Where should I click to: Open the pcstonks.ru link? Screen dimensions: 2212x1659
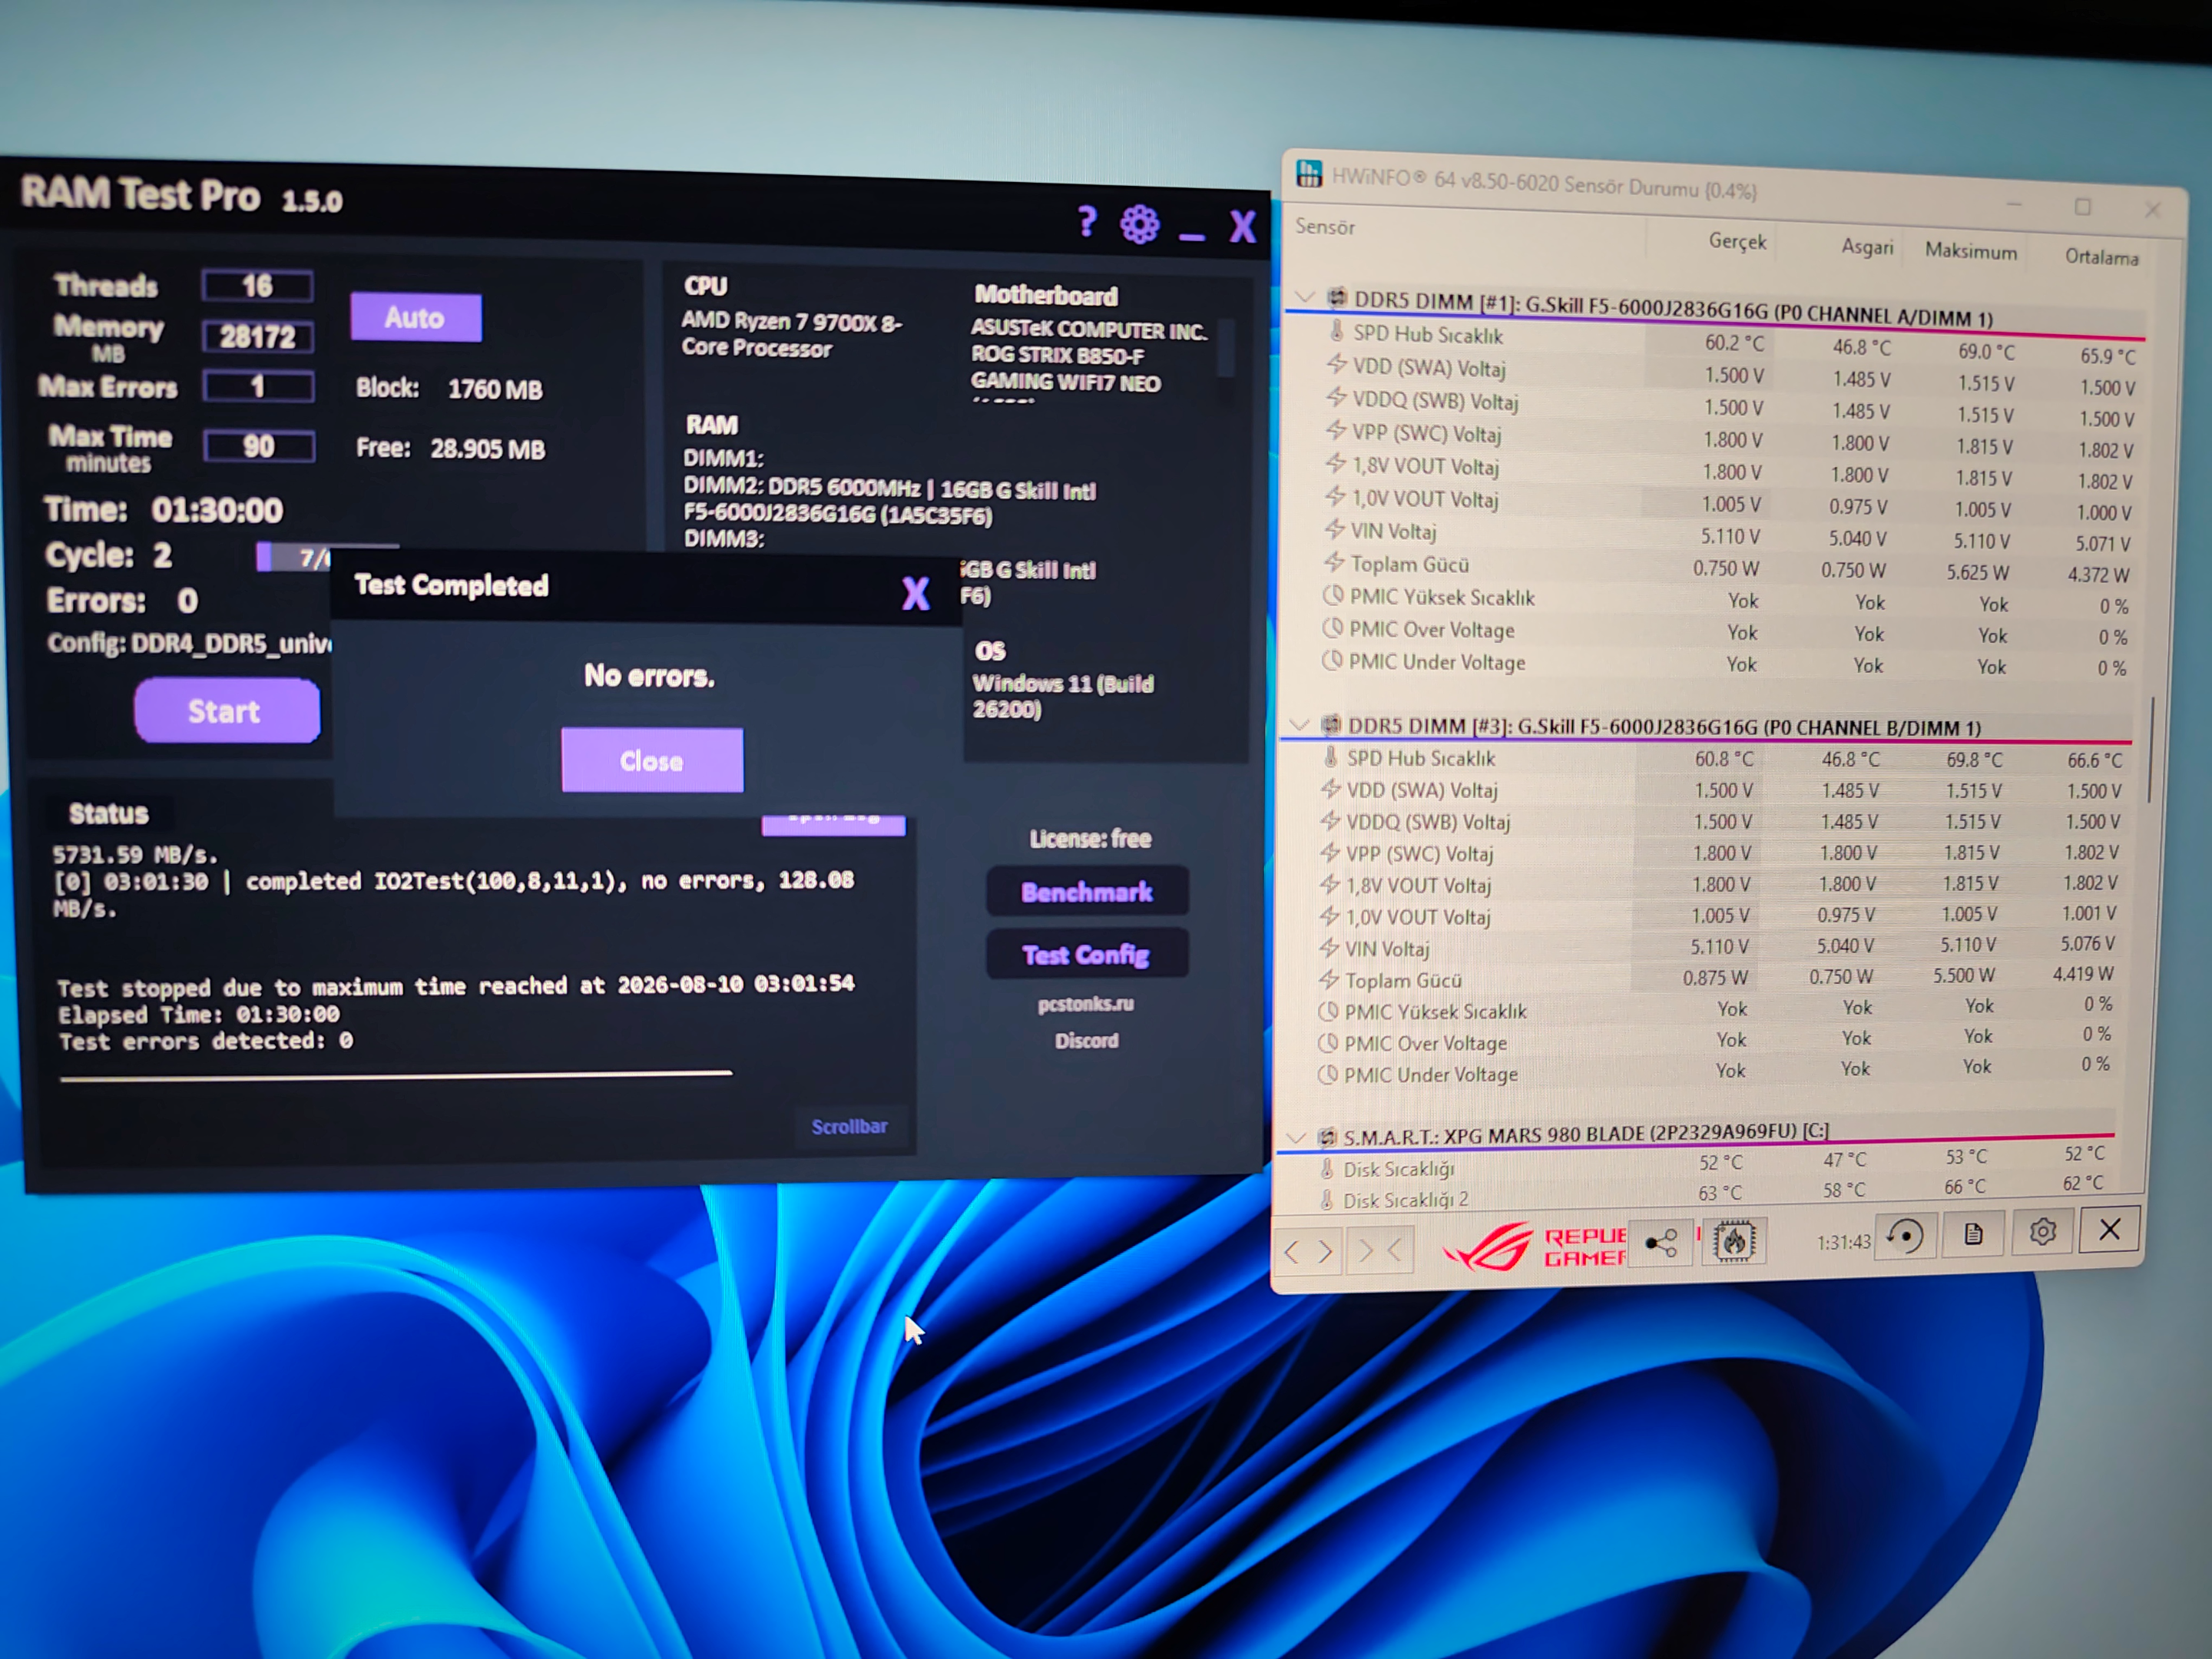(x=1086, y=1003)
